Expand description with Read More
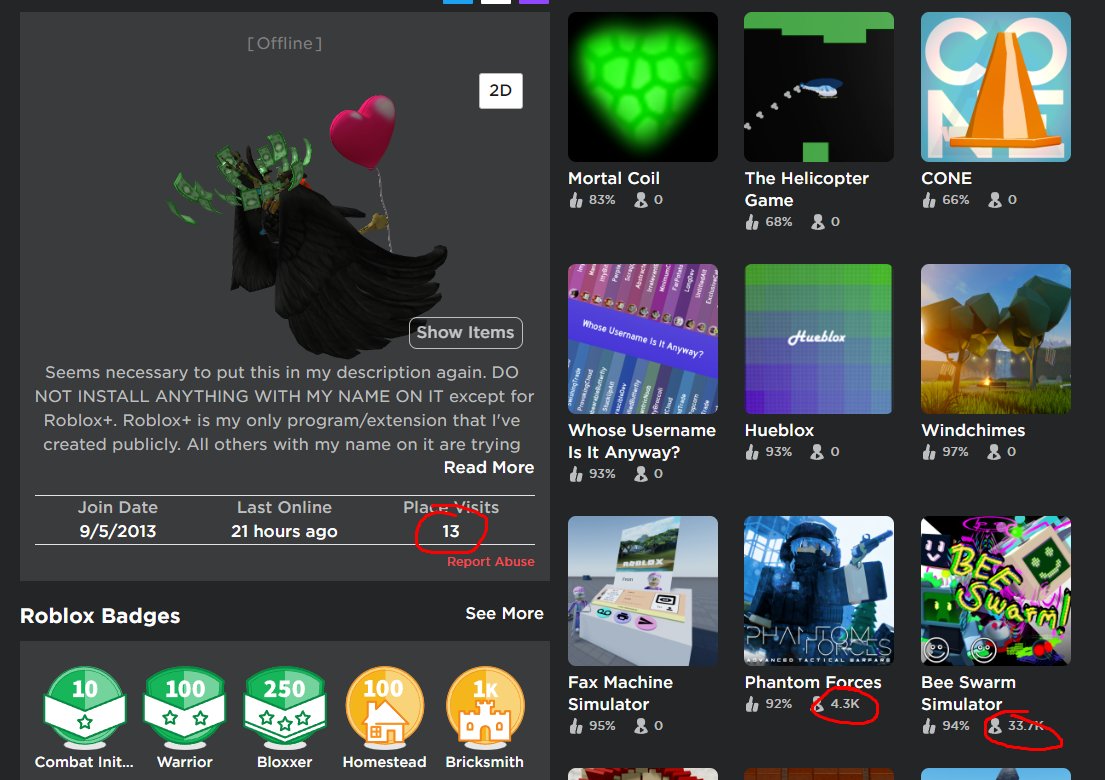1105x780 pixels. 488,467
